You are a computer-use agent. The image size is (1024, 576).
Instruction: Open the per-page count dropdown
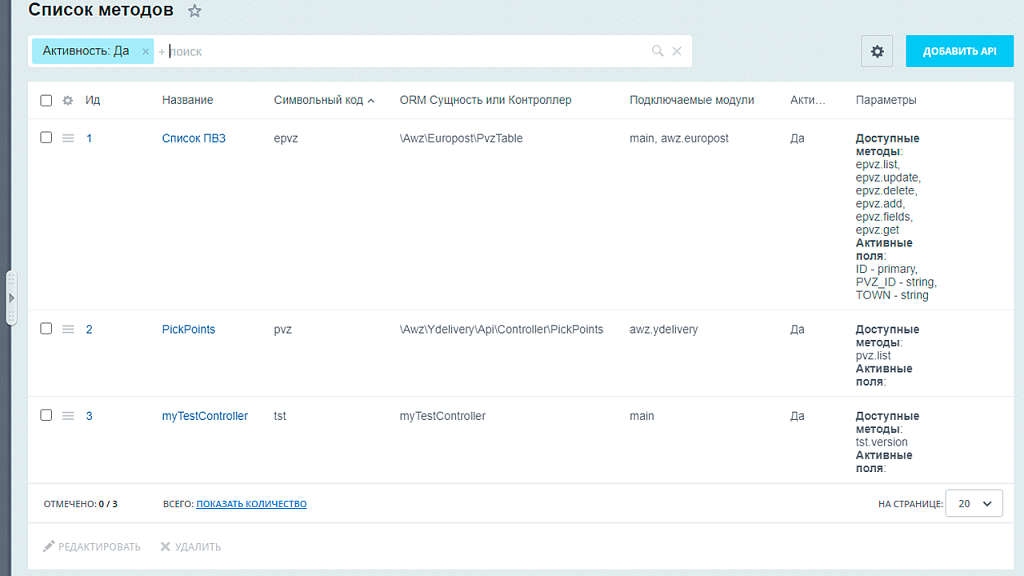[x=974, y=504]
